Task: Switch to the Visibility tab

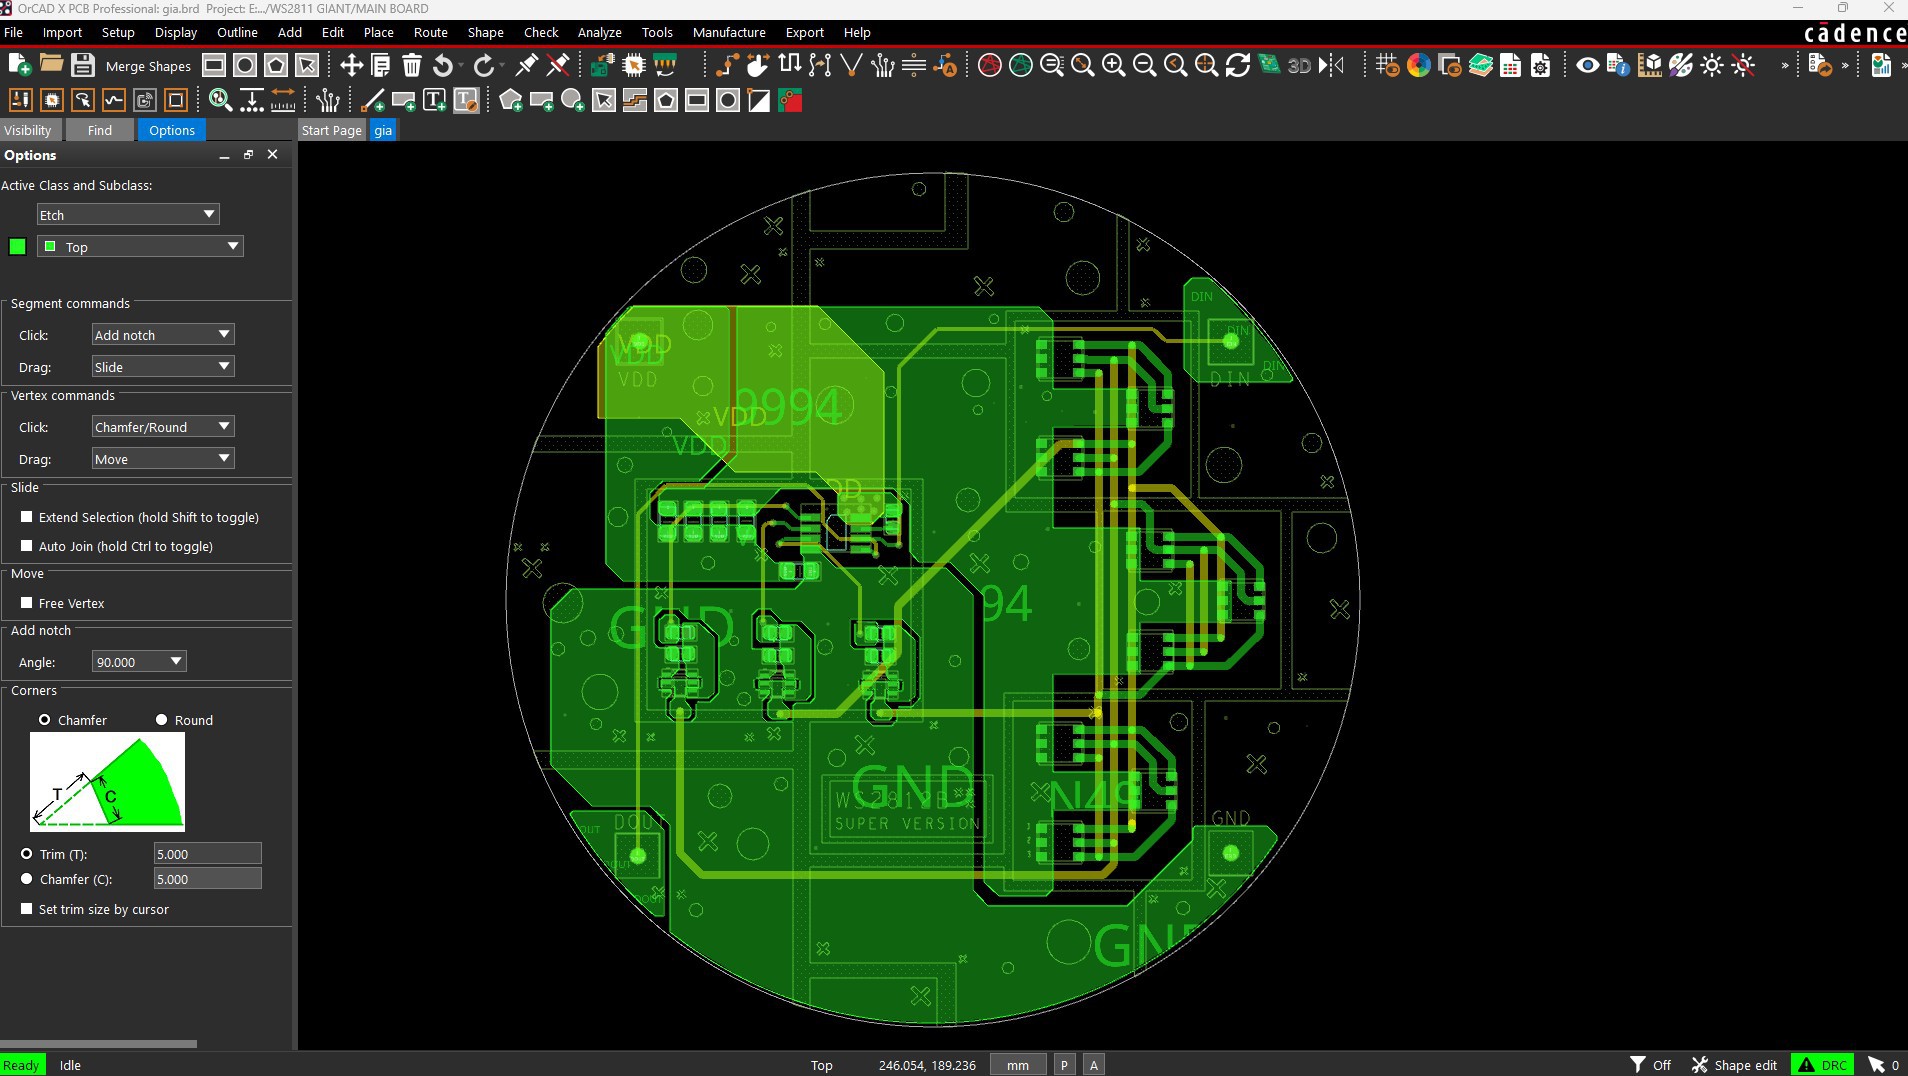Action: point(28,130)
